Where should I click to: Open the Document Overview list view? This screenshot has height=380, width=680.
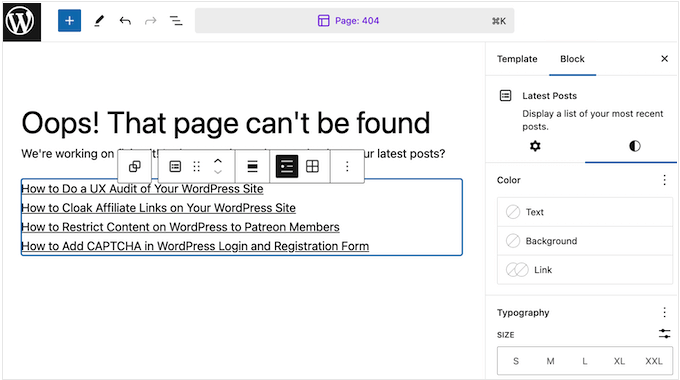(176, 21)
